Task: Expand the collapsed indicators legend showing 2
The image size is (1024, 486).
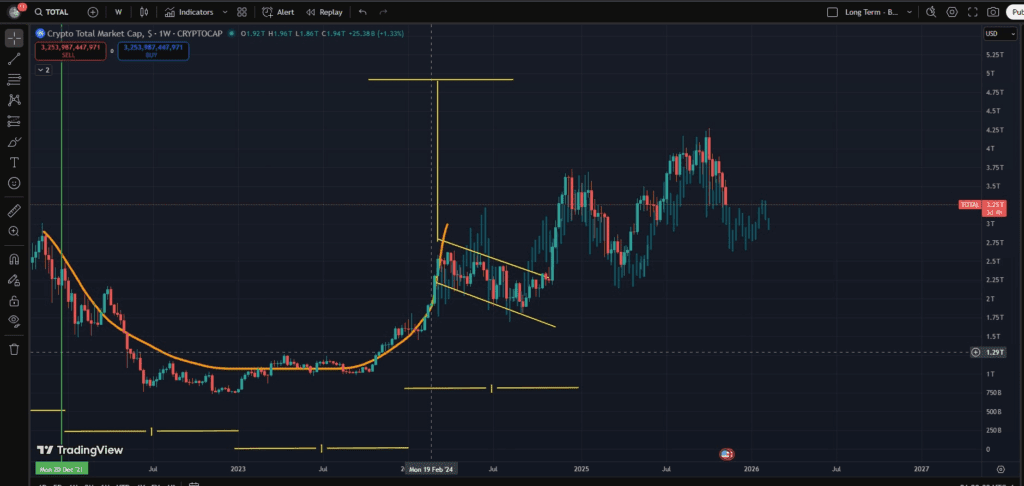Action: [44, 70]
